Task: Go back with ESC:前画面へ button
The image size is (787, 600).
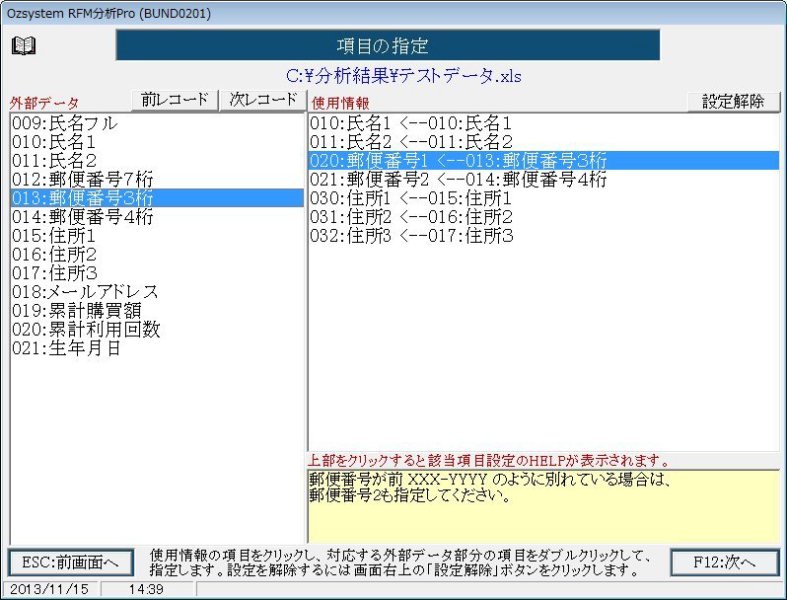Action: [71, 562]
